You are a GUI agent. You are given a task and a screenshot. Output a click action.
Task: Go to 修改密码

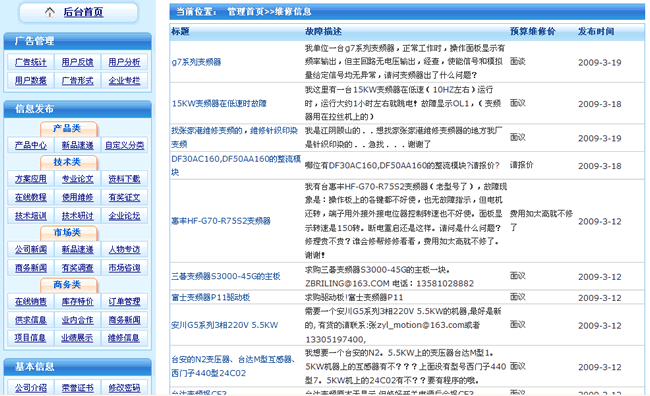pyautogui.click(x=124, y=388)
